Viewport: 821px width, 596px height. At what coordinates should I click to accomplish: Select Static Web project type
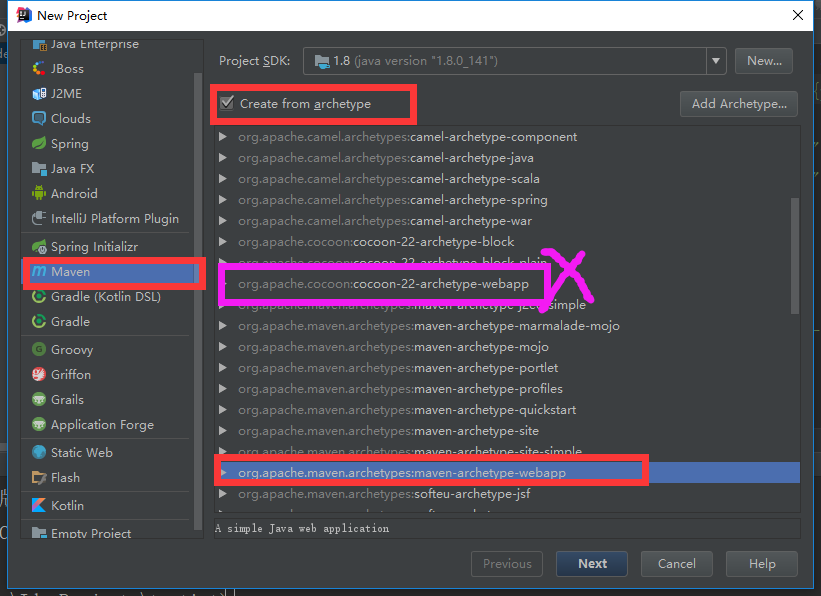[107, 452]
